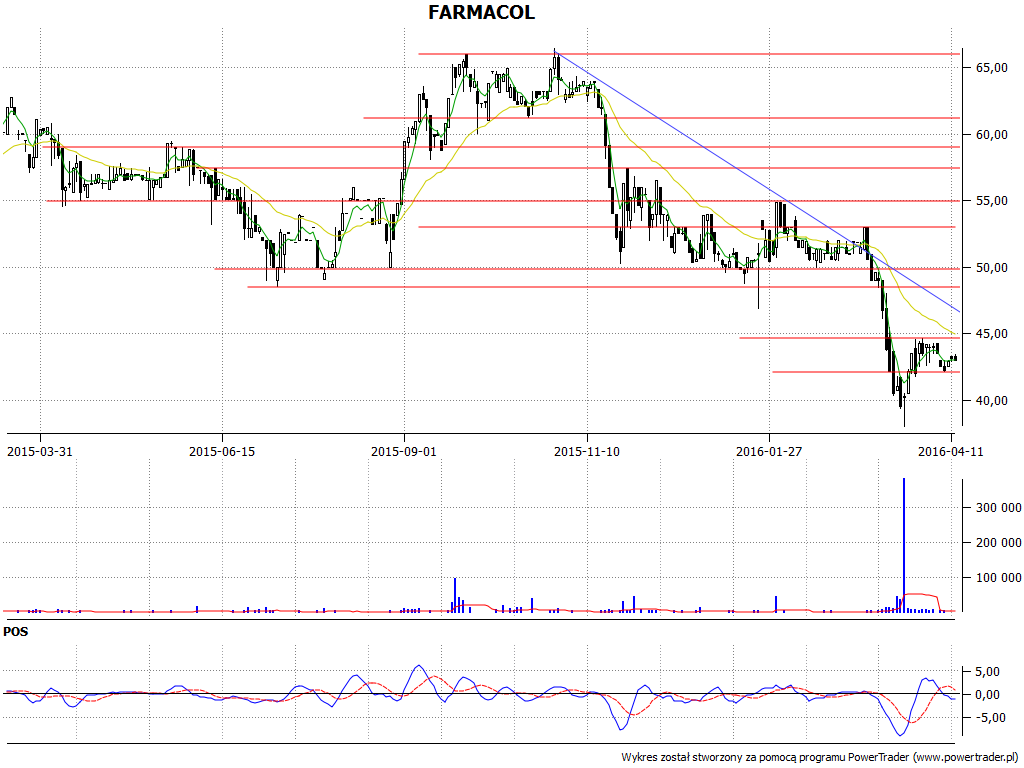
Task: Select the 2016-04-11 date label
Action: 951,452
